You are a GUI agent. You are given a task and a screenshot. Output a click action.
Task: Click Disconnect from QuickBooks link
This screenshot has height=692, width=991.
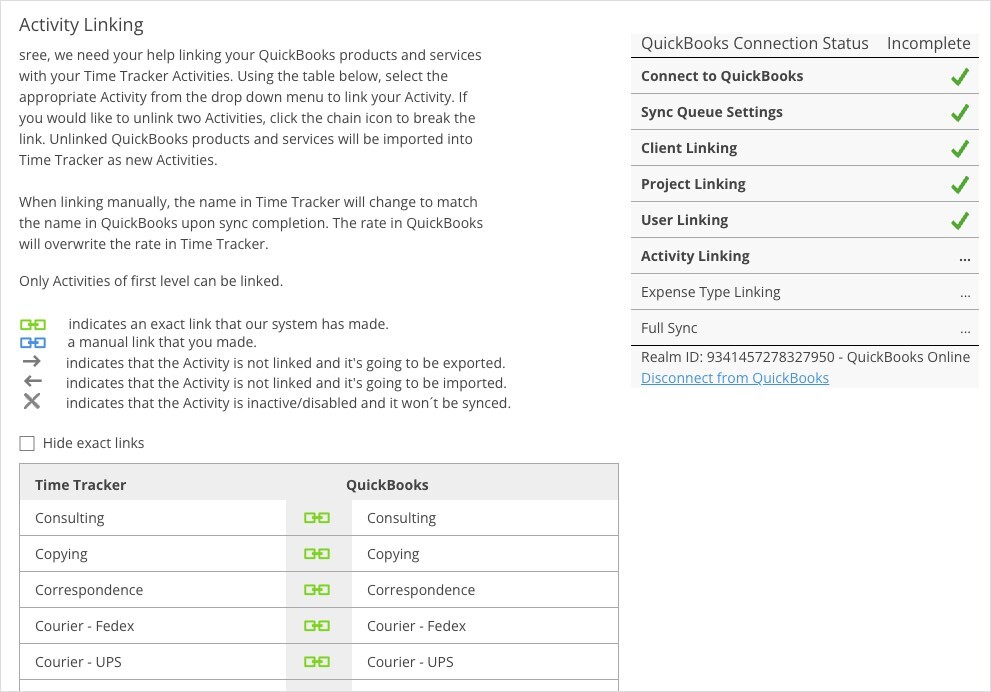pyautogui.click(x=734, y=378)
